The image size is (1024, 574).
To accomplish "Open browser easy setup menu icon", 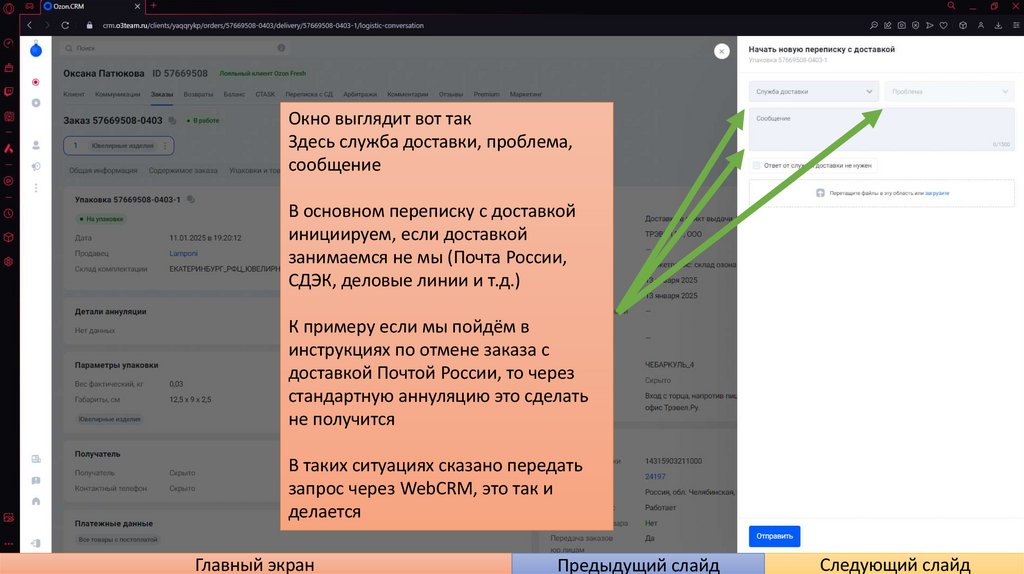I will pyautogui.click(x=1016, y=25).
